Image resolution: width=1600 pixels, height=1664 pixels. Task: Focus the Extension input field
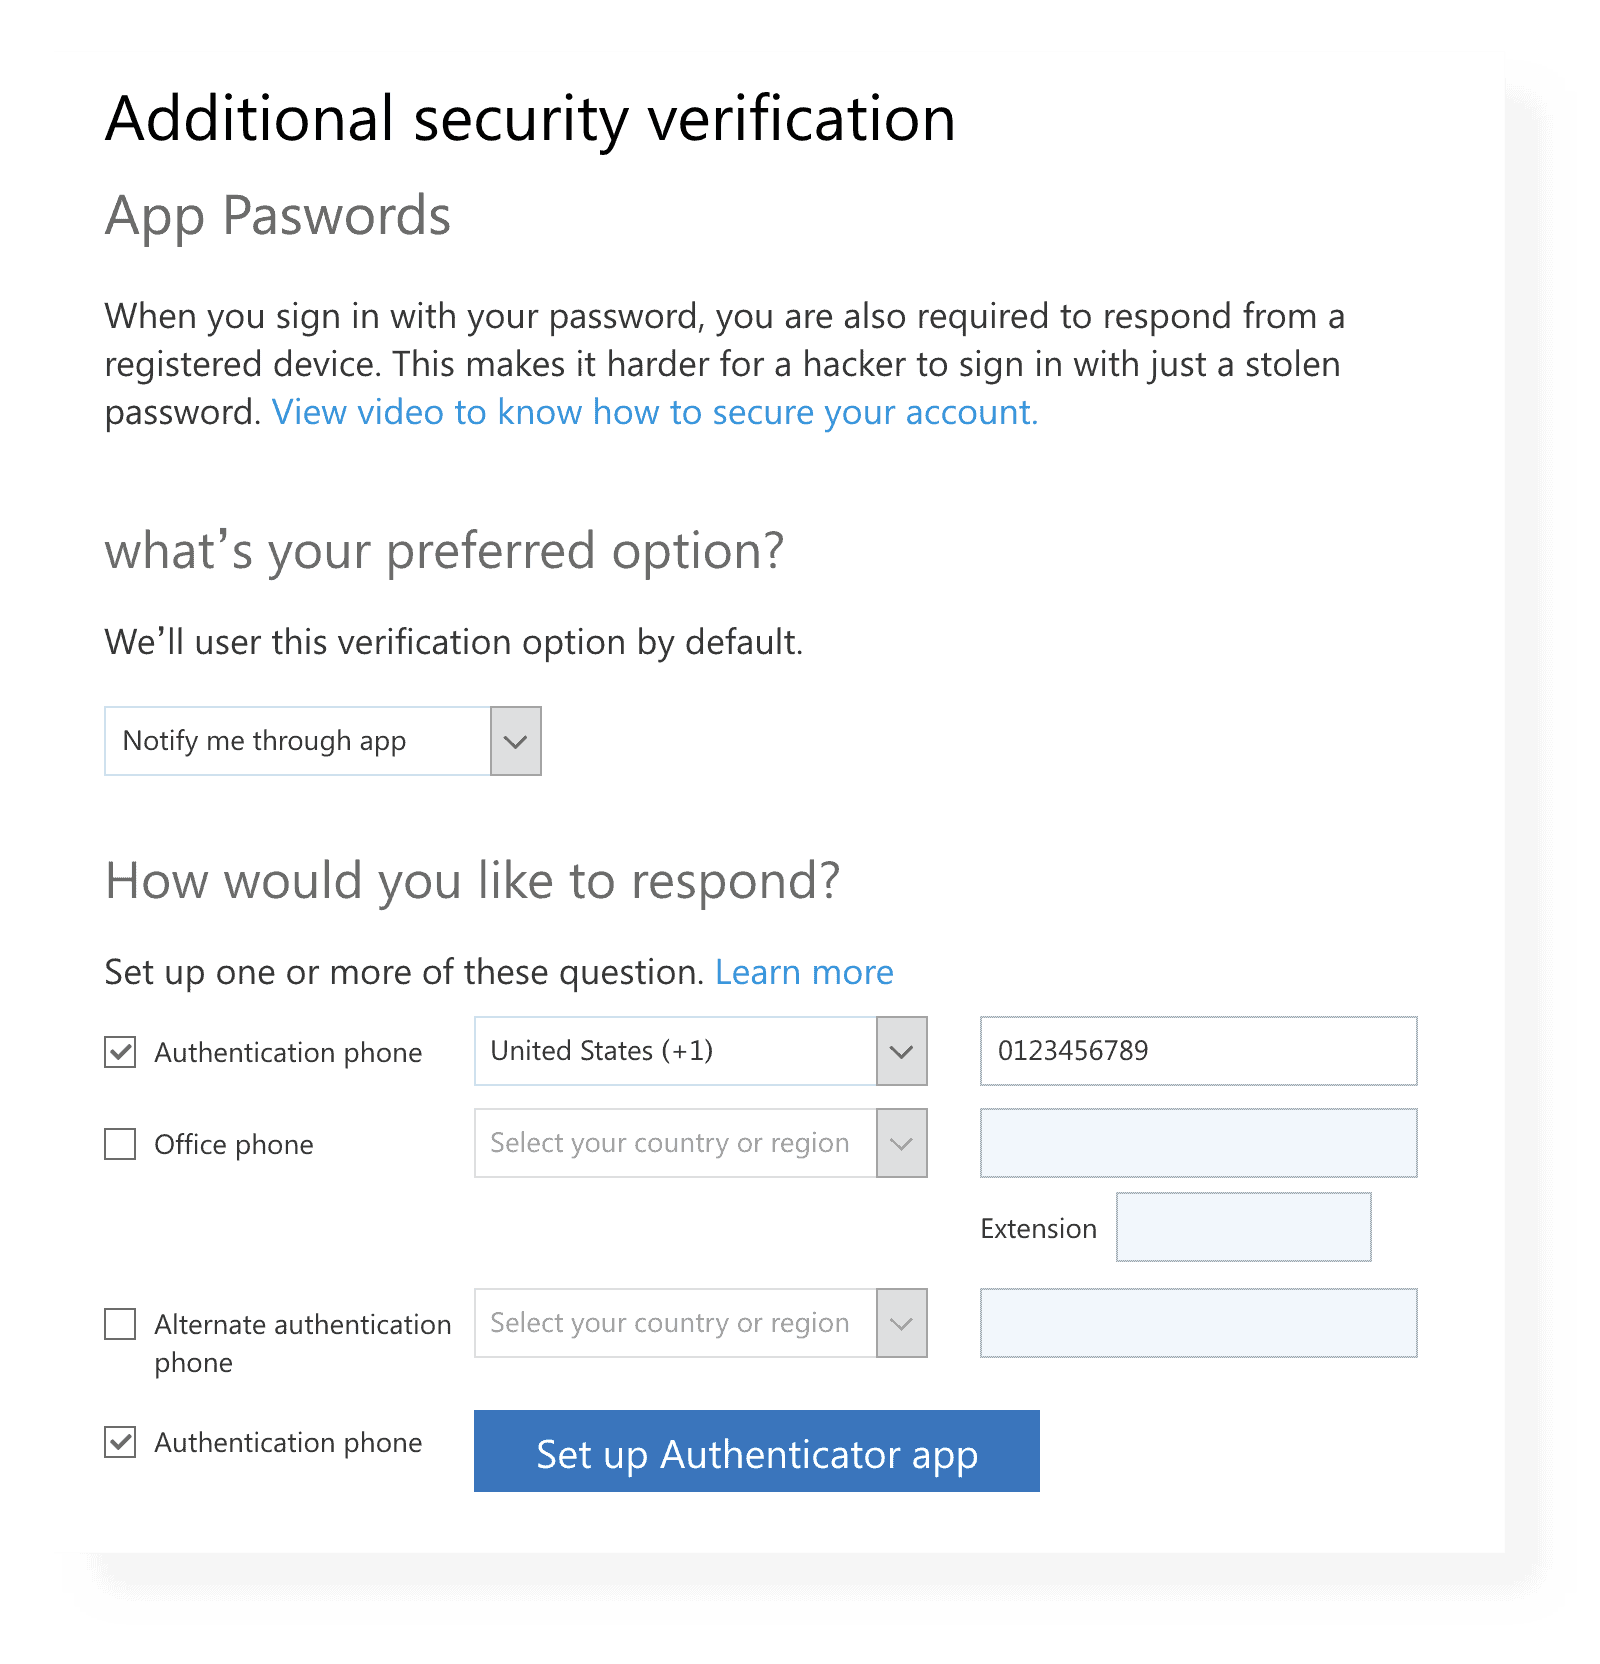(x=1243, y=1227)
